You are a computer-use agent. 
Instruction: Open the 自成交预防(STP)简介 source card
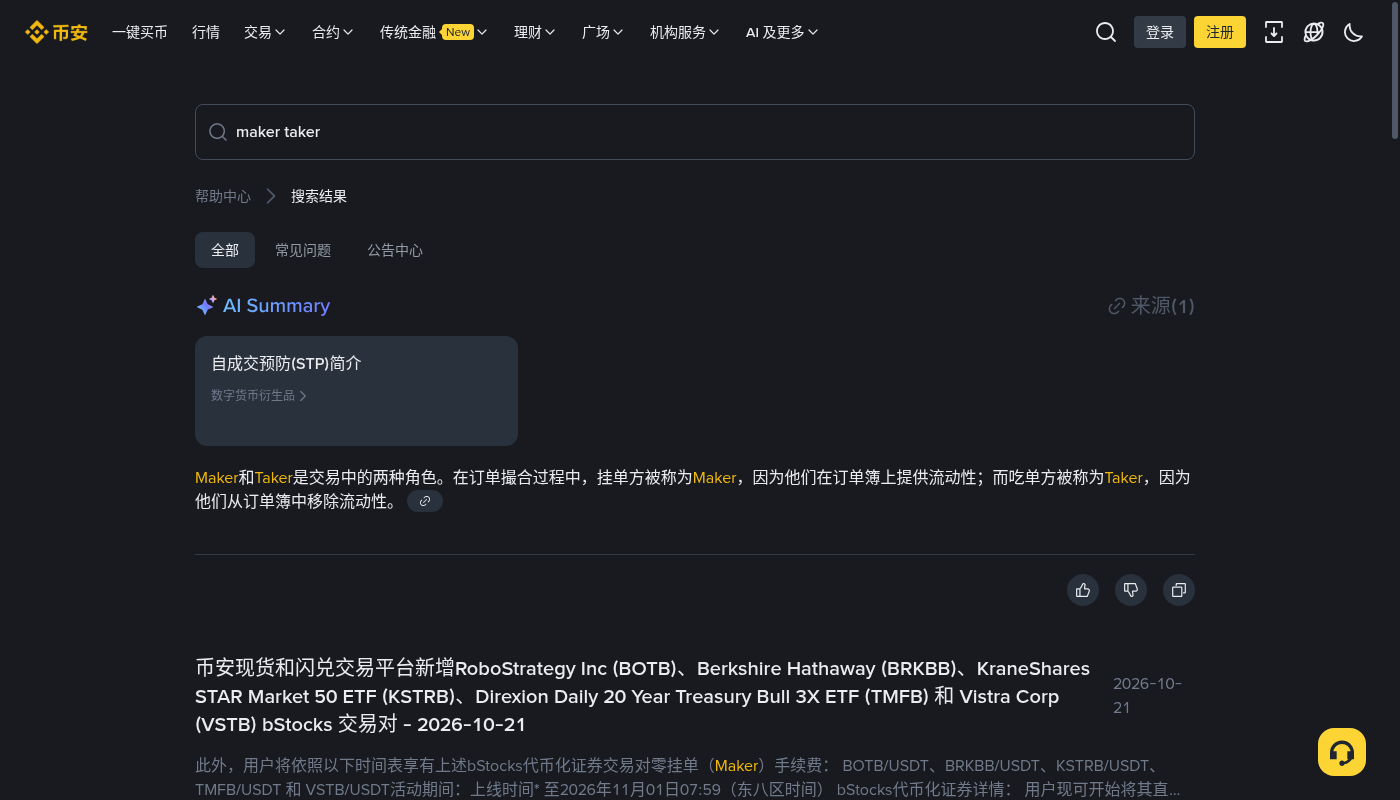coord(356,391)
